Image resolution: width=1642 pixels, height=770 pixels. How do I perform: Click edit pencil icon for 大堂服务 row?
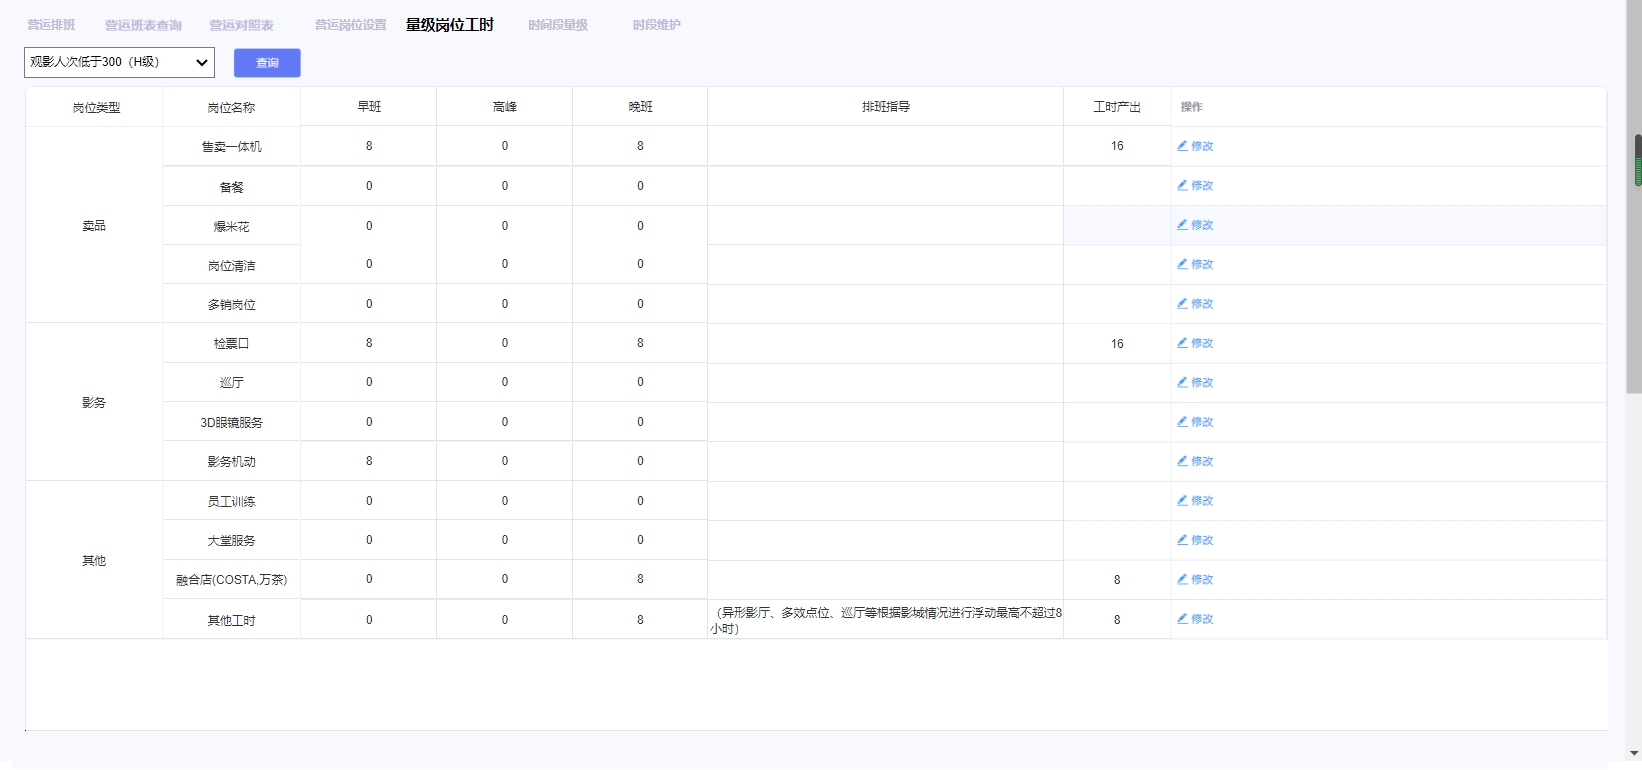pos(1183,539)
